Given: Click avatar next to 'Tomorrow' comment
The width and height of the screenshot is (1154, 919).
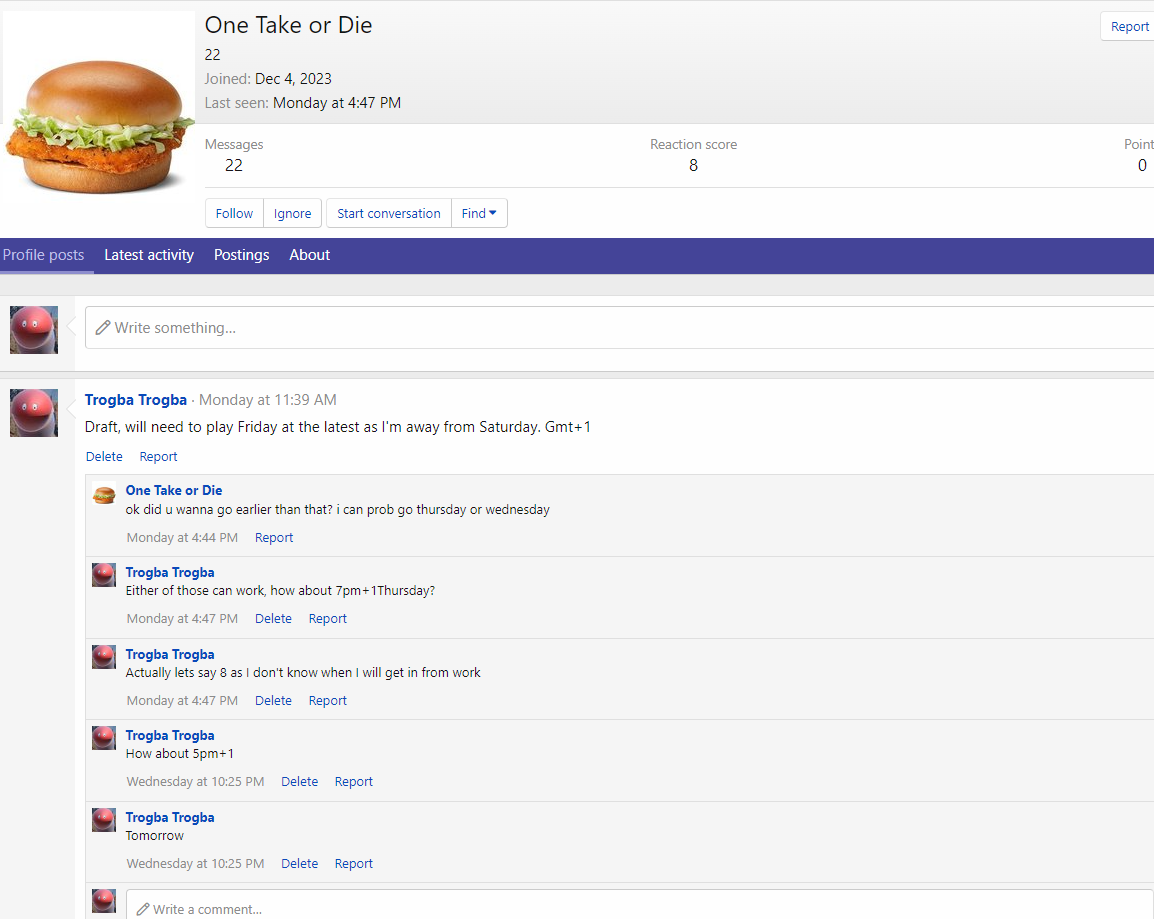Looking at the screenshot, I should point(104,820).
